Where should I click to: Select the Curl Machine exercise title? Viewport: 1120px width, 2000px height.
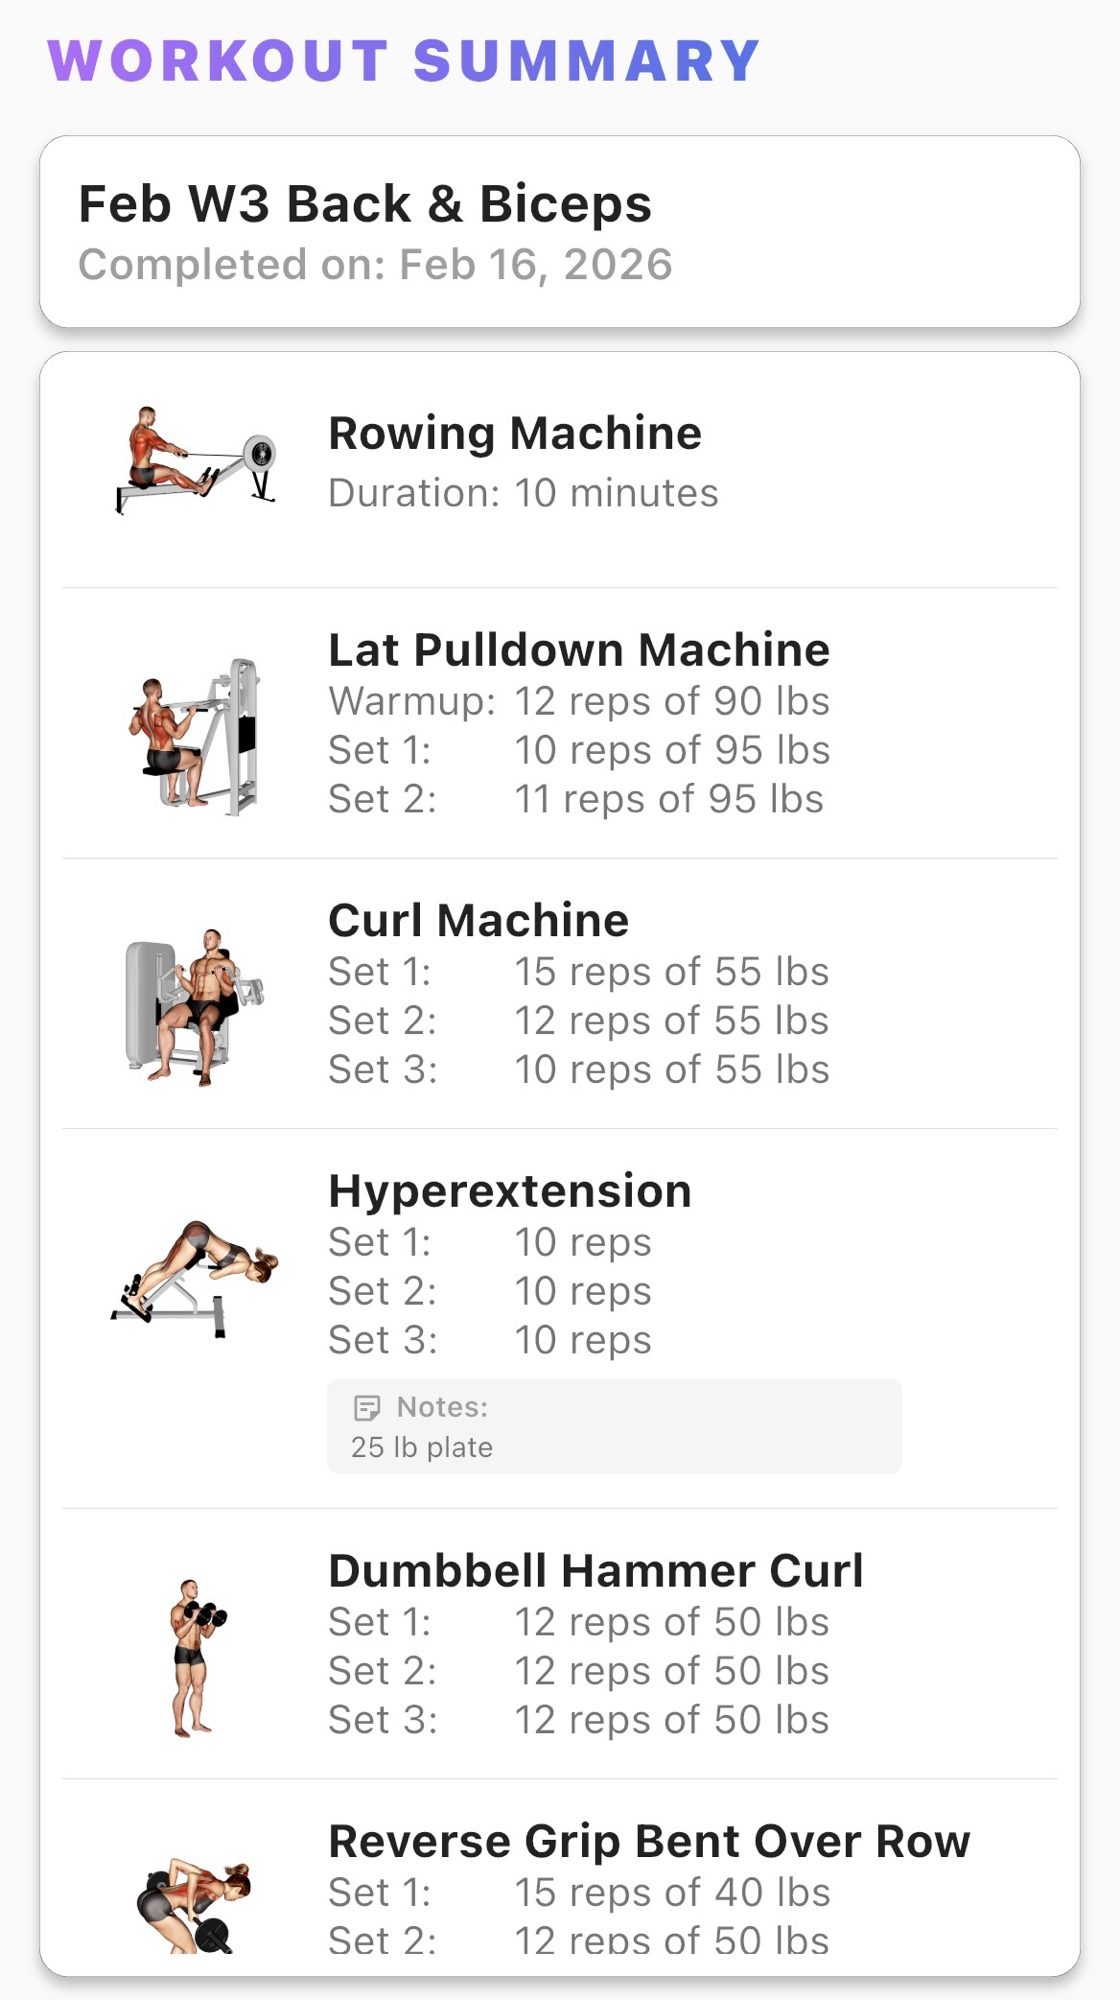coord(478,920)
